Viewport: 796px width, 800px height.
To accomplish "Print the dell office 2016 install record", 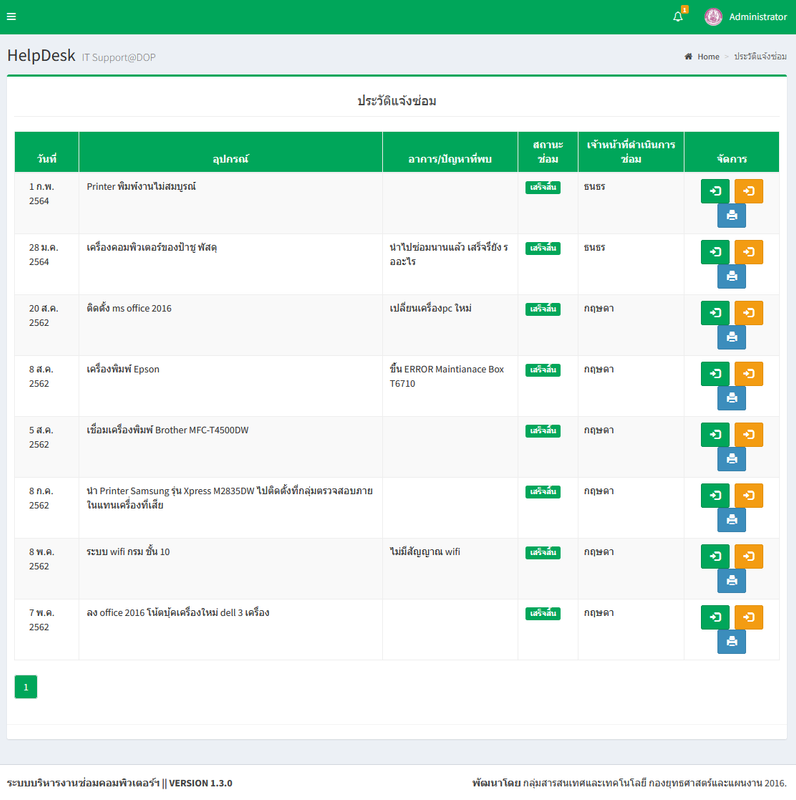I will click(x=731, y=643).
